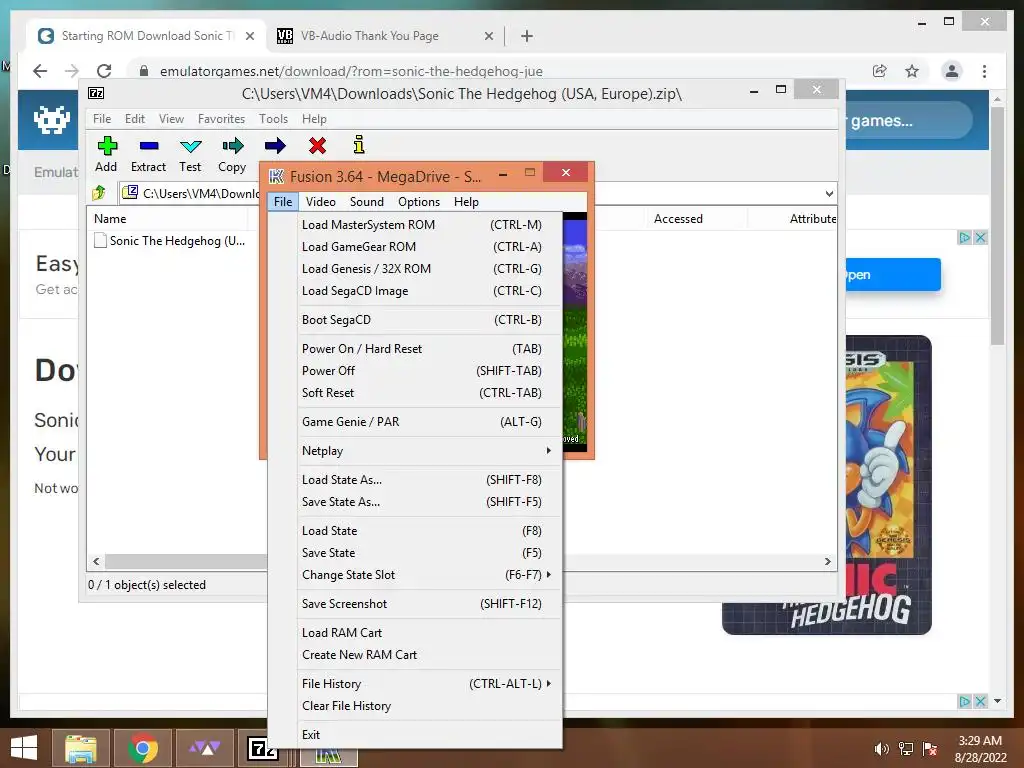Click the Chrome taskbar icon
The height and width of the screenshot is (768, 1024).
[x=143, y=749]
